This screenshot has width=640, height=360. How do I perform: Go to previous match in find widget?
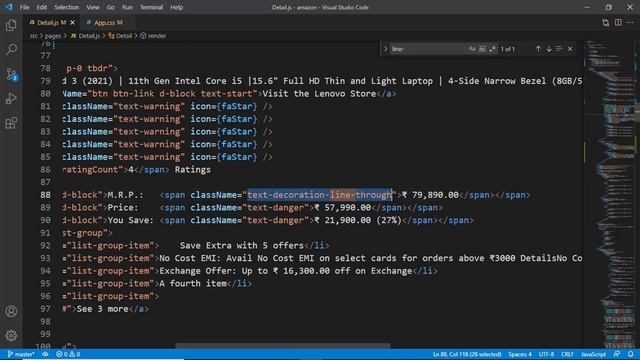coord(538,49)
